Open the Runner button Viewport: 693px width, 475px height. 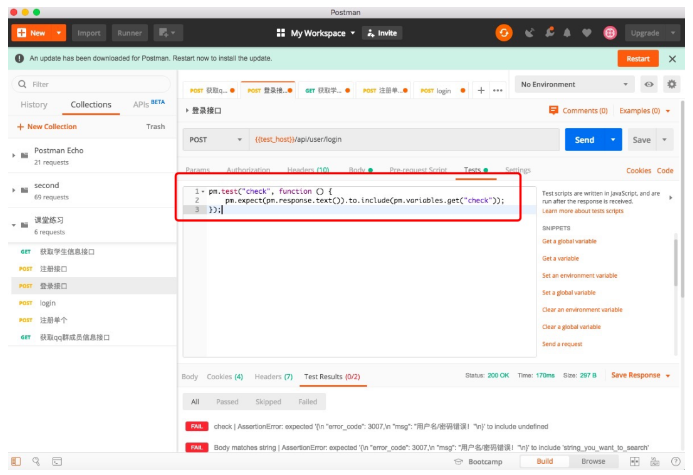[129, 33]
